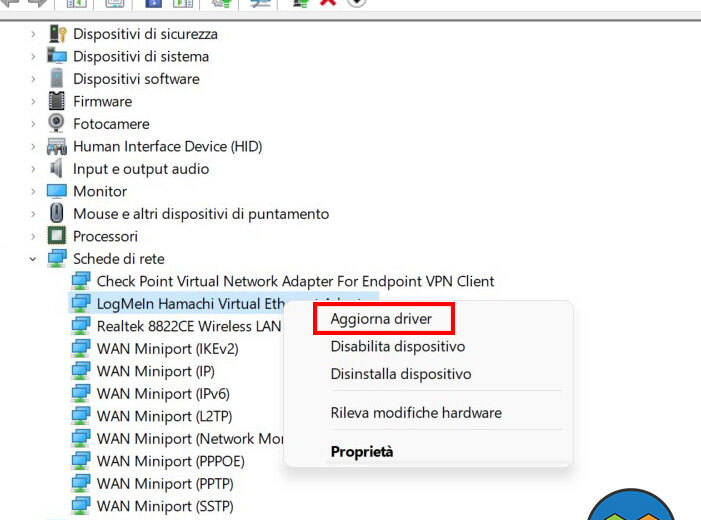Expand Human Interface Device (HID) node
Image resolution: width=701 pixels, height=520 pixels.
33,146
